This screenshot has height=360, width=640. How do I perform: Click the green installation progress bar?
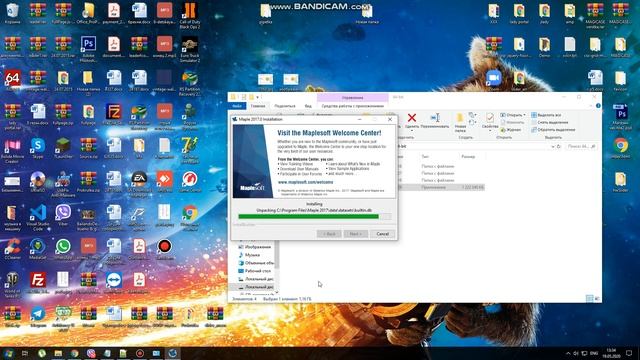pos(314,217)
